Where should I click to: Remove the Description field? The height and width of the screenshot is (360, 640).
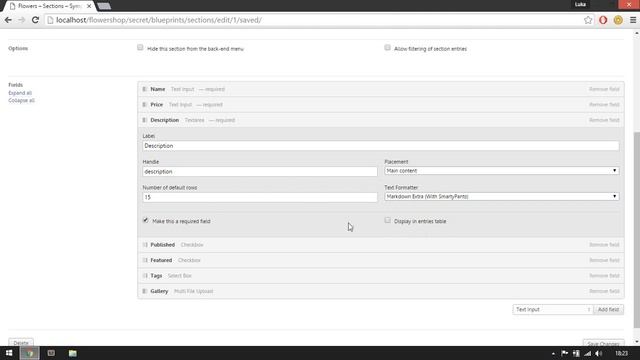[604, 120]
